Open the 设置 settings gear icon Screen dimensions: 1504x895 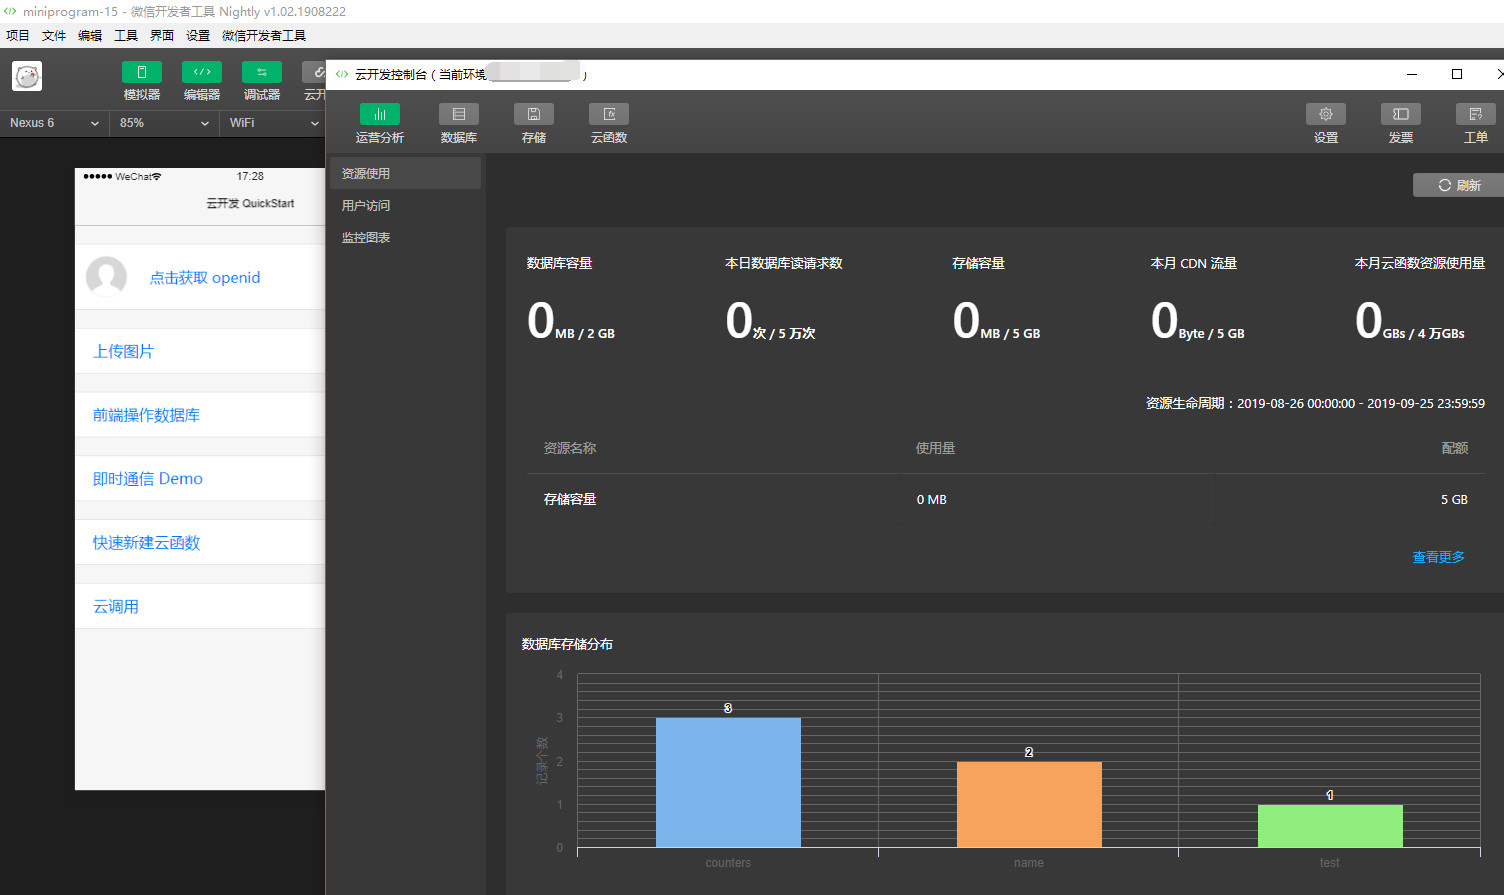1326,114
